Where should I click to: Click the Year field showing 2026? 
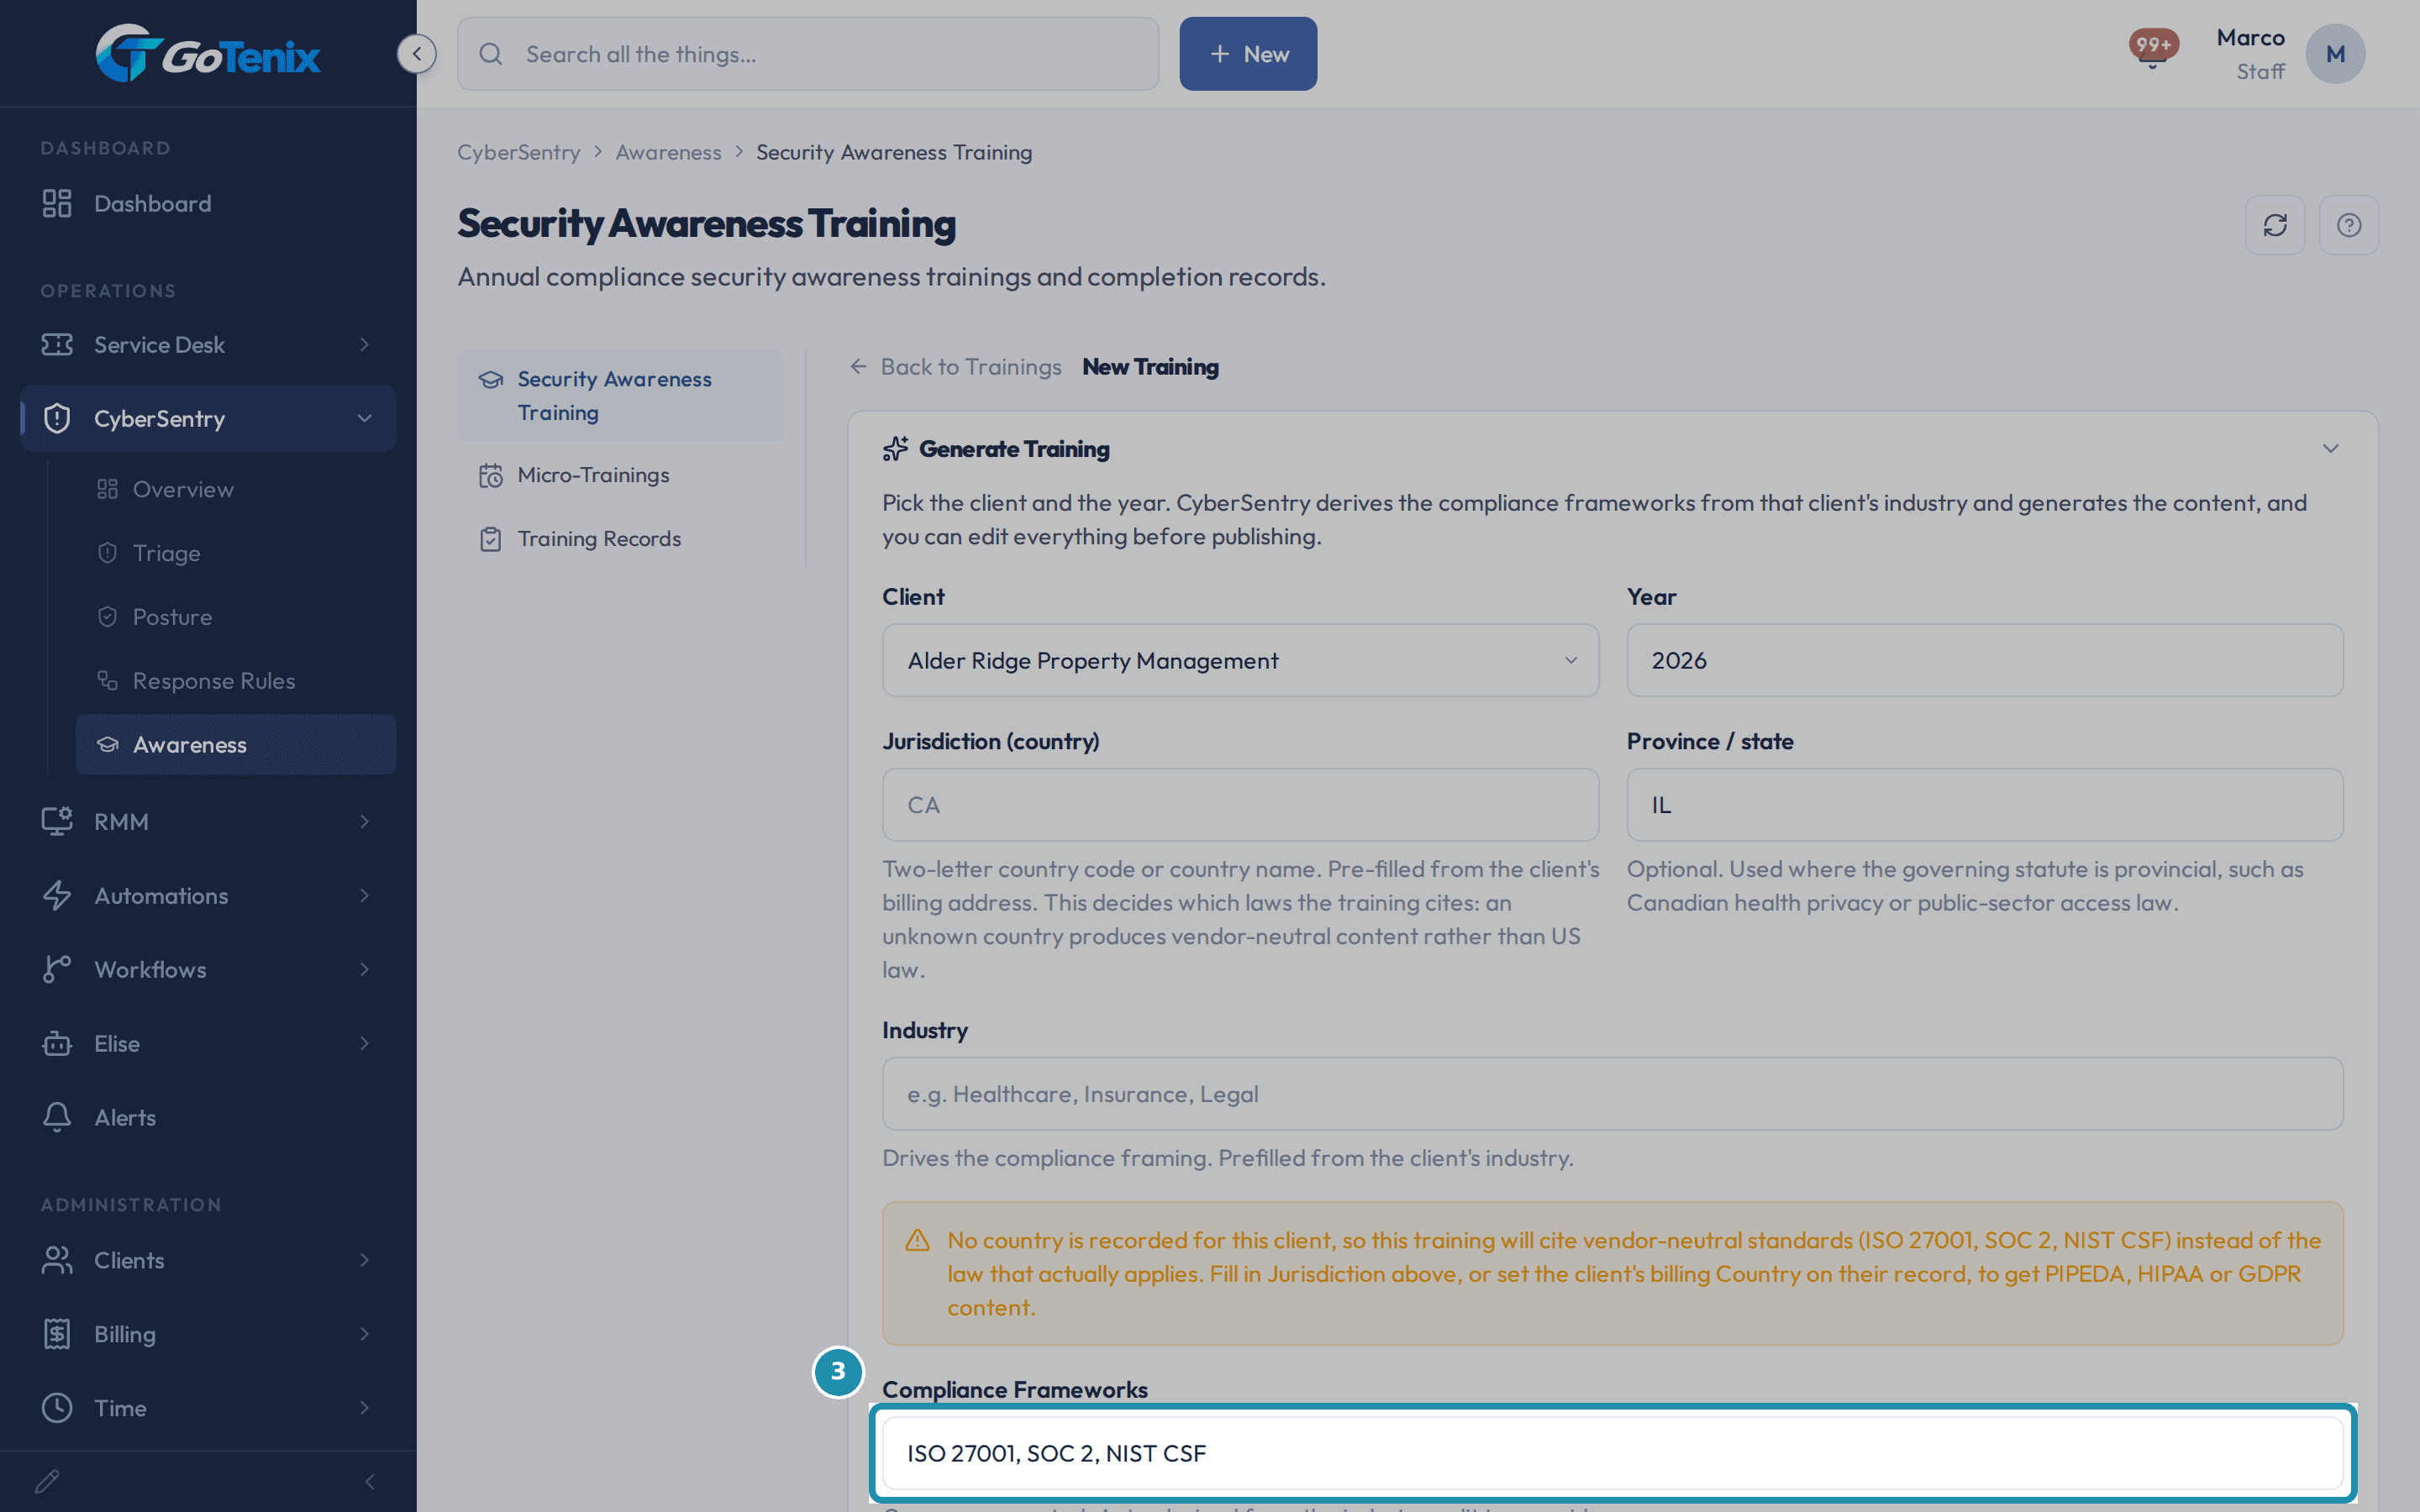point(1984,660)
